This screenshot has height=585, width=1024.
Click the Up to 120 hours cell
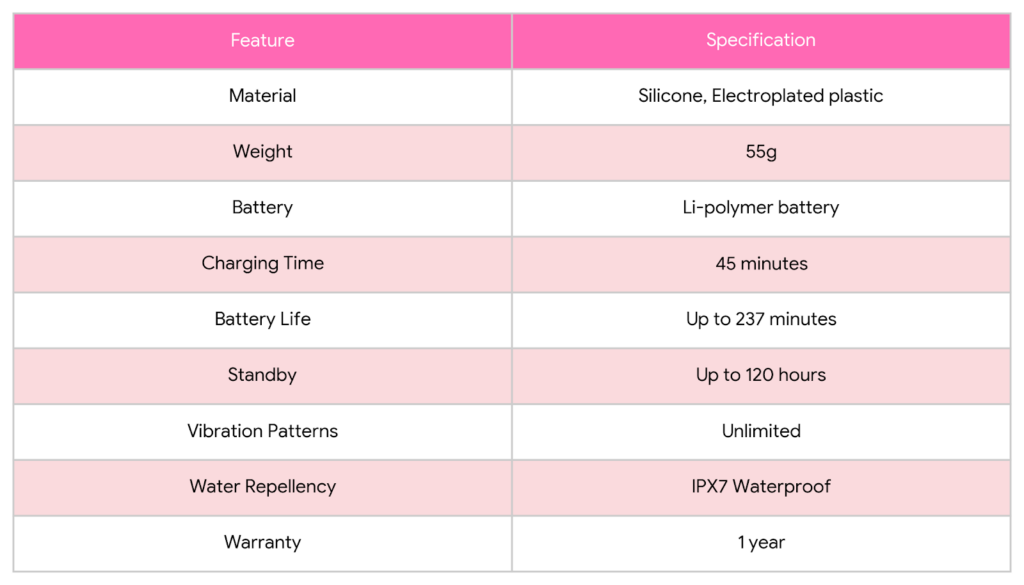click(760, 376)
